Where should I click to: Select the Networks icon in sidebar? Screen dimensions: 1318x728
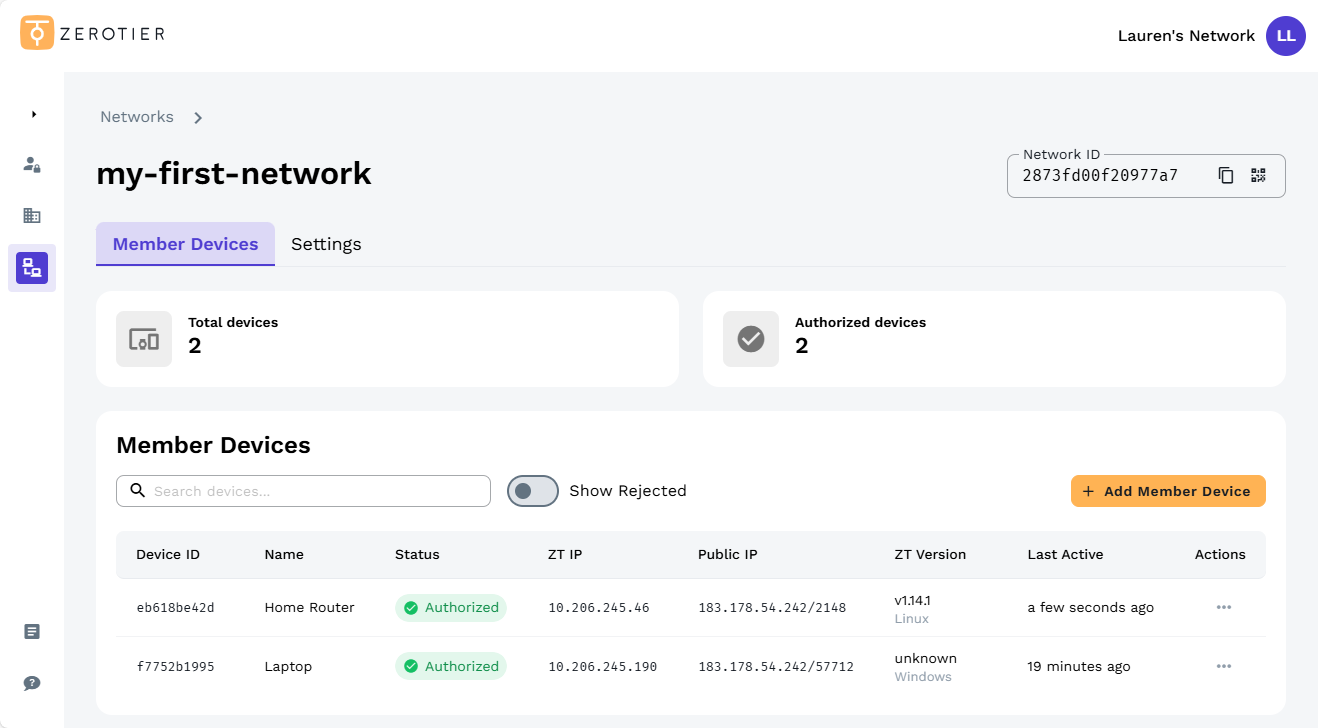pyautogui.click(x=32, y=268)
